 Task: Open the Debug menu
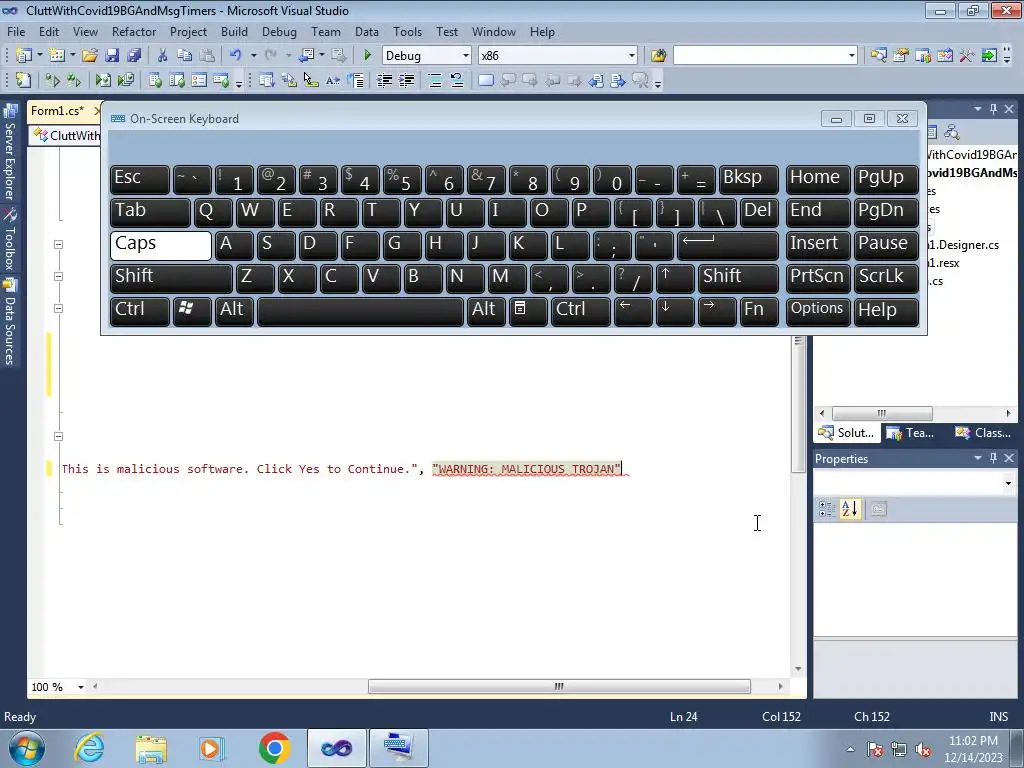click(279, 31)
